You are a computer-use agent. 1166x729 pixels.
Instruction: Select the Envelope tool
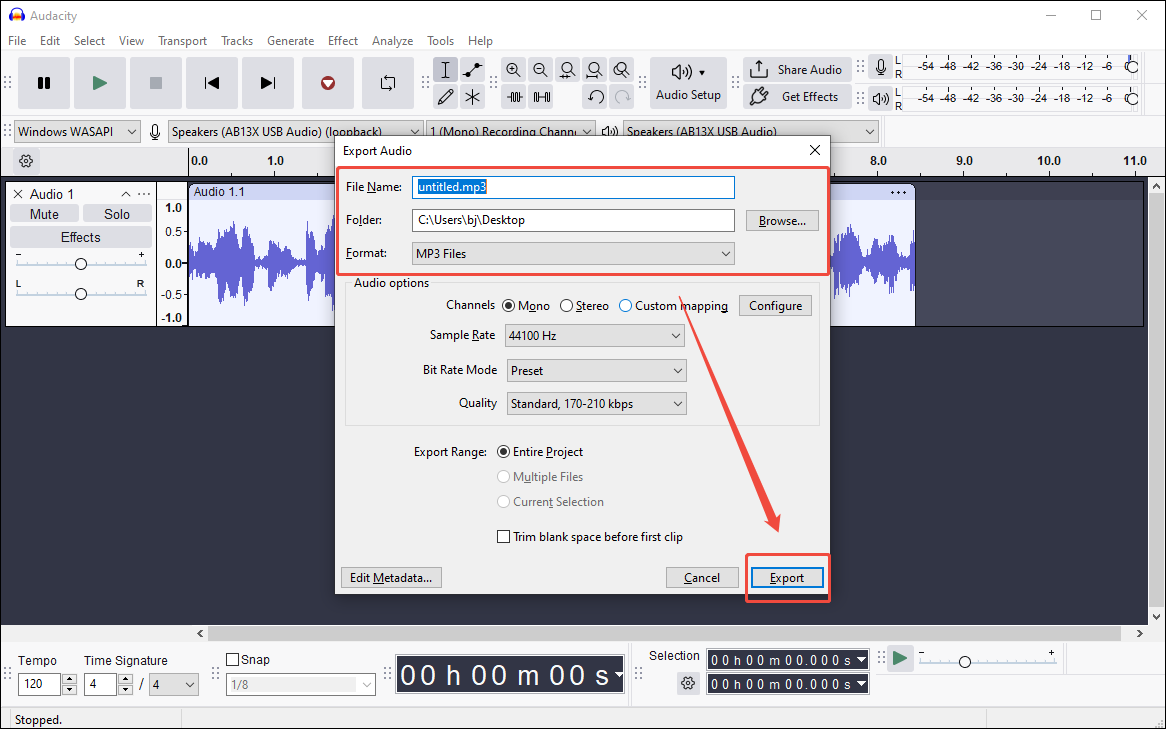click(472, 70)
